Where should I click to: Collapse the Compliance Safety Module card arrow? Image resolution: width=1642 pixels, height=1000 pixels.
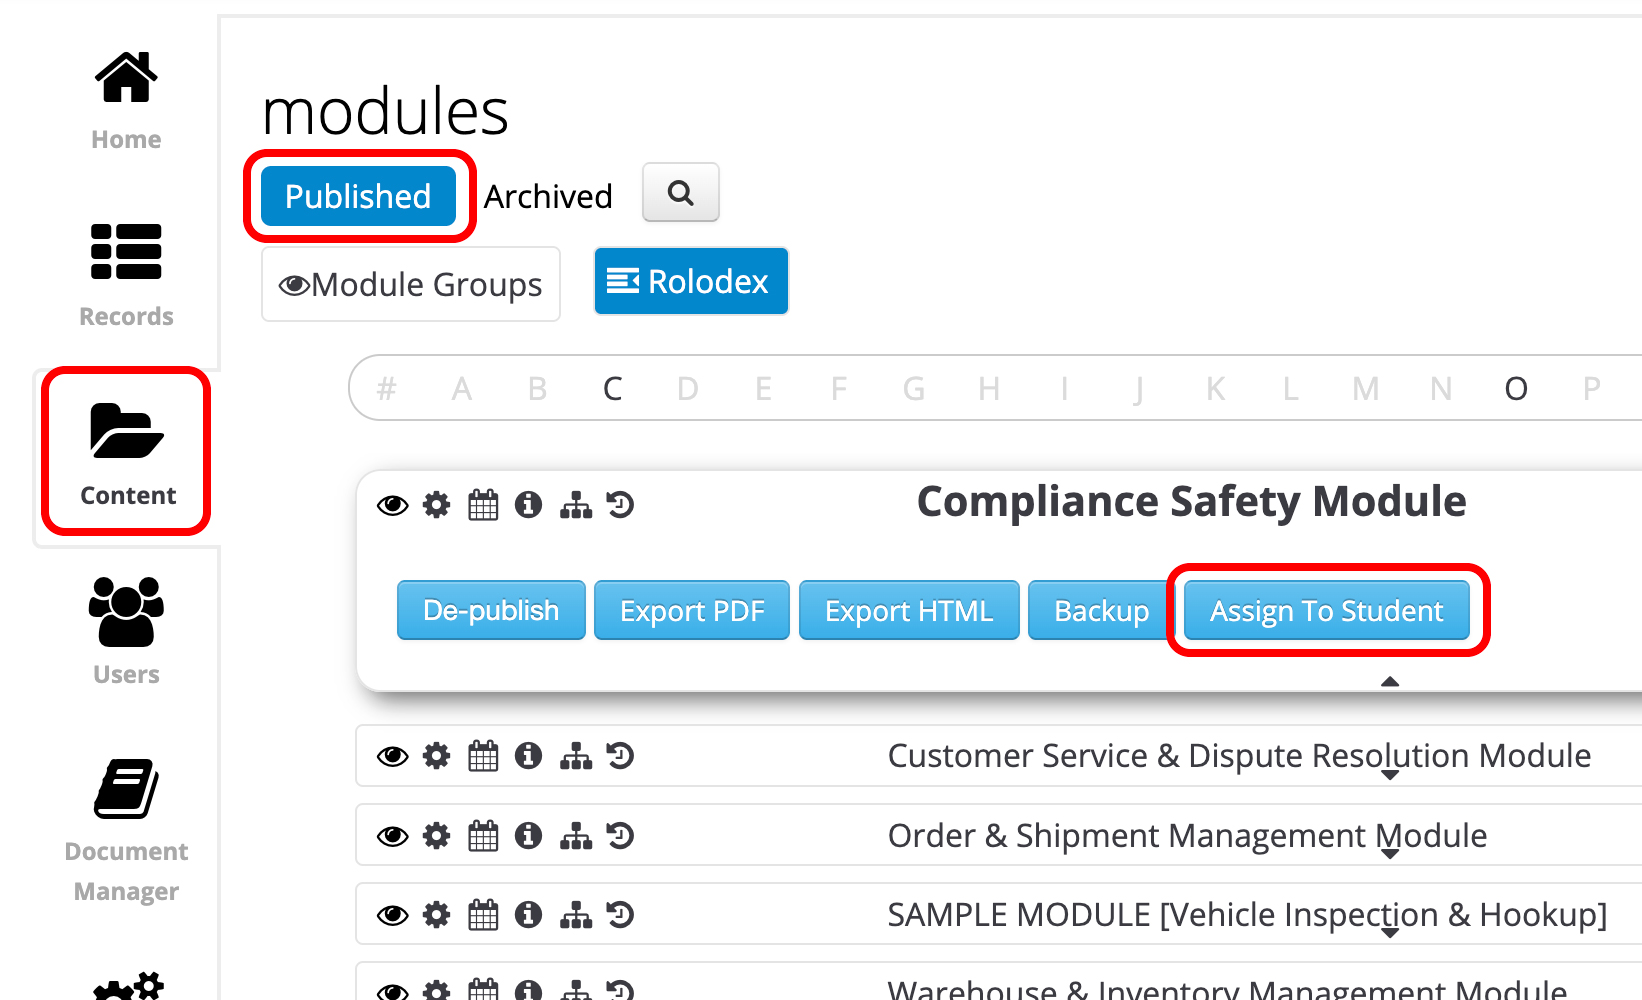point(1390,682)
